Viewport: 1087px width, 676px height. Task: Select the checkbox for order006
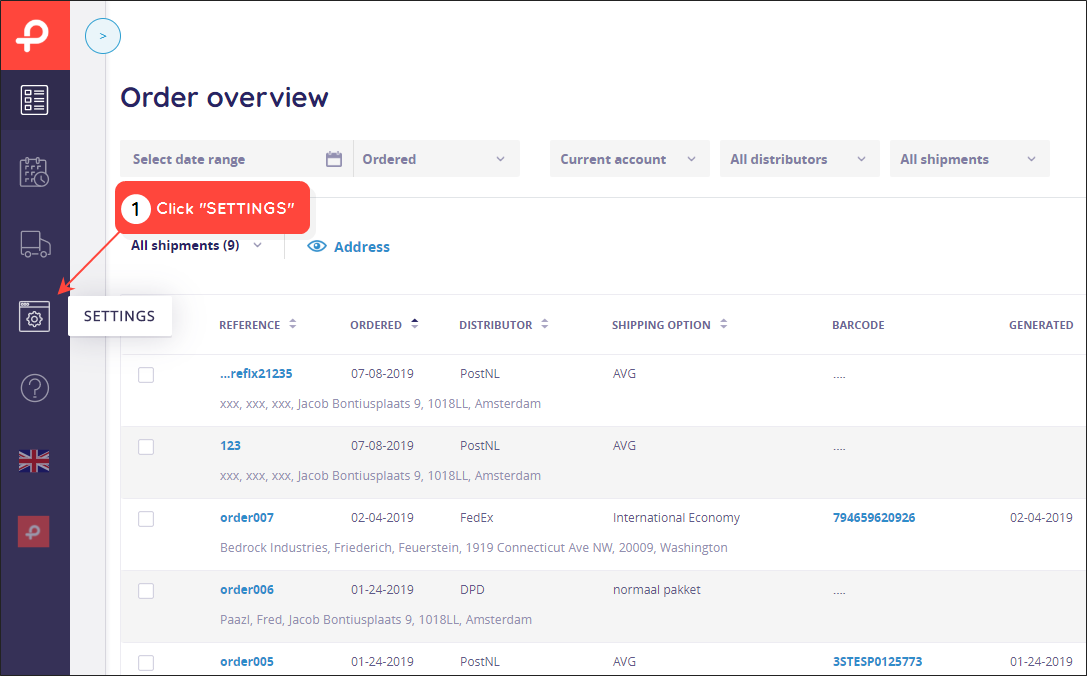pyautogui.click(x=146, y=591)
